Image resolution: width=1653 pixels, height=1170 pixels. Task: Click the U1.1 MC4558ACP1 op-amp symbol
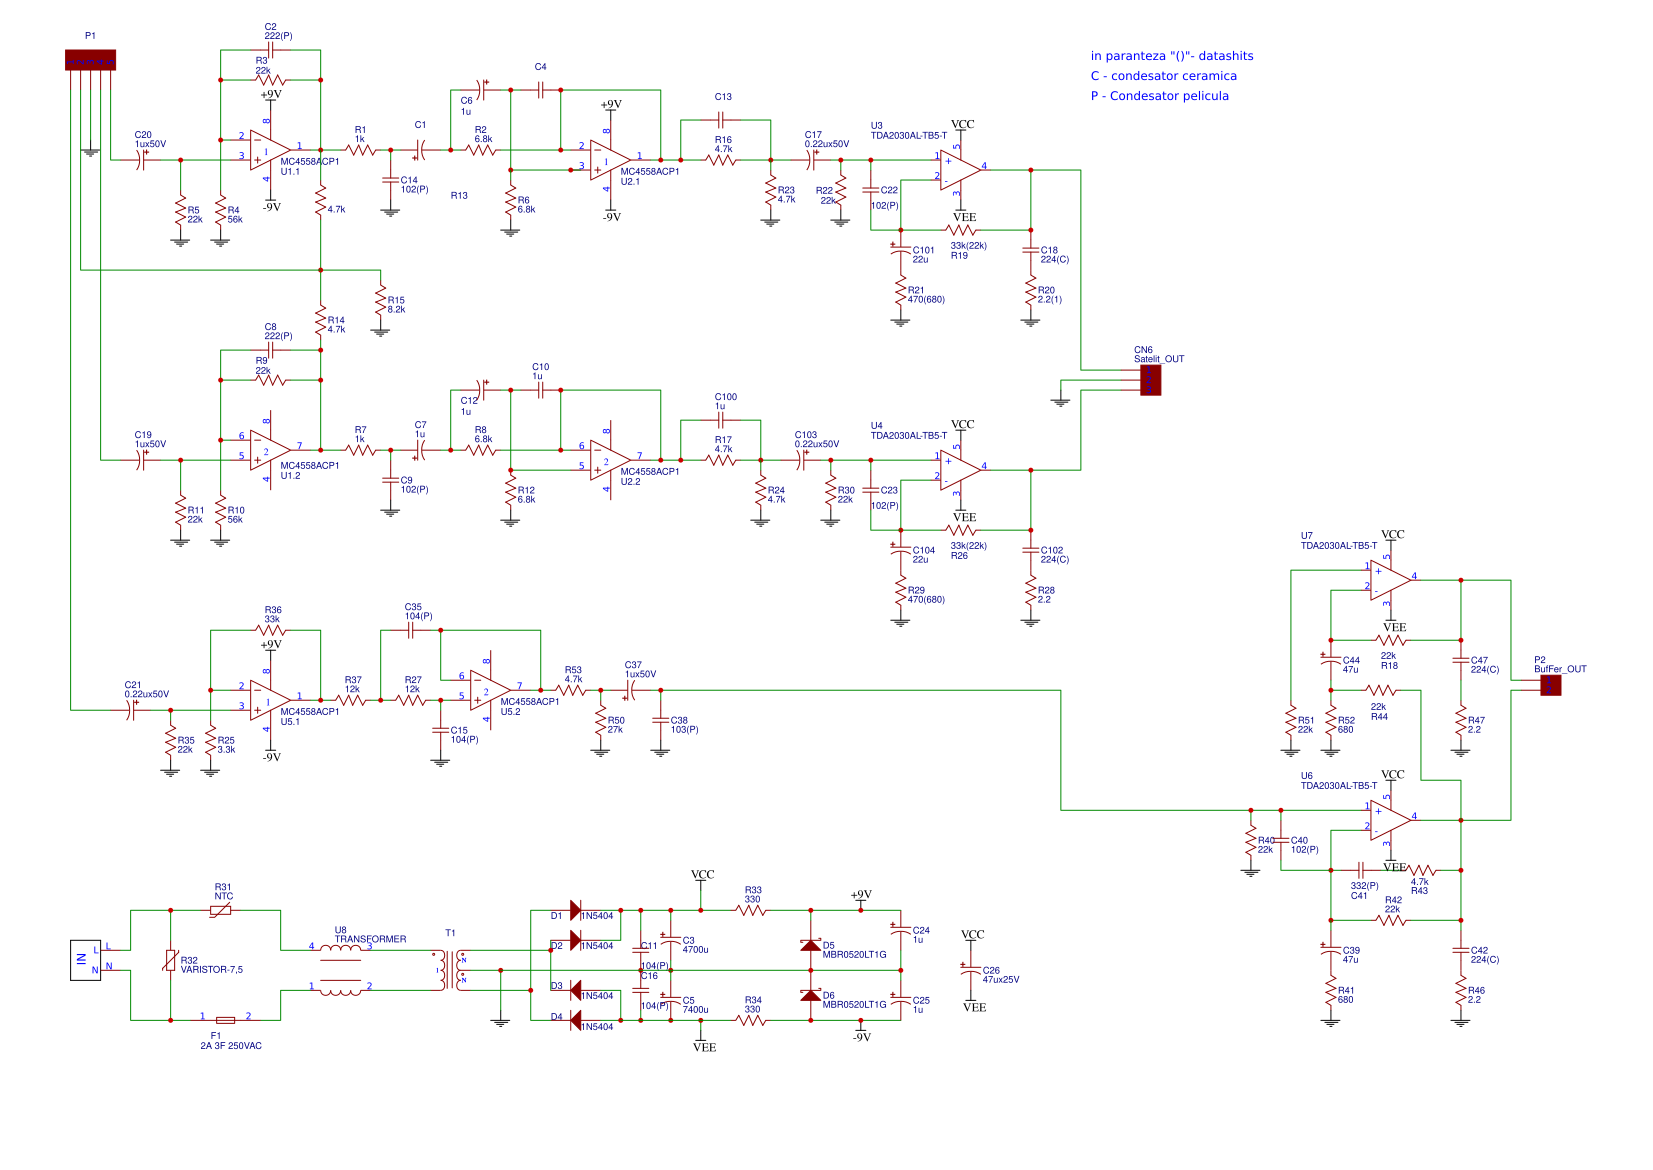268,150
